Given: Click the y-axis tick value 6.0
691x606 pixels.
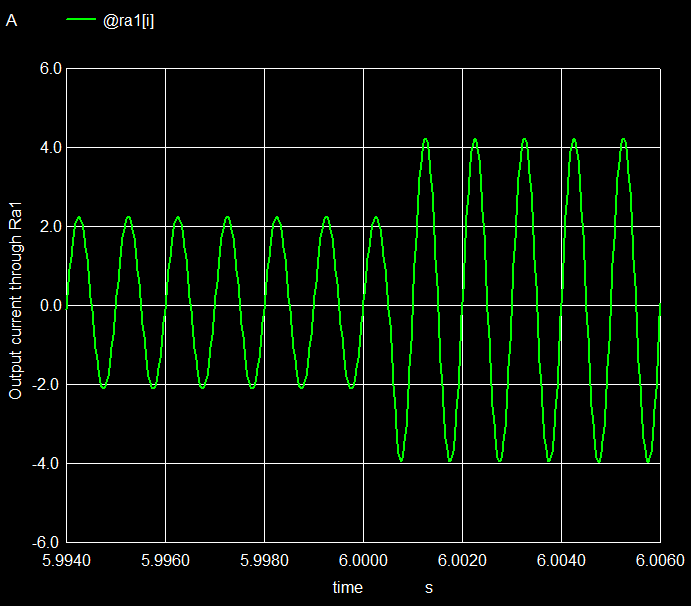Looking at the screenshot, I should coord(51,69).
